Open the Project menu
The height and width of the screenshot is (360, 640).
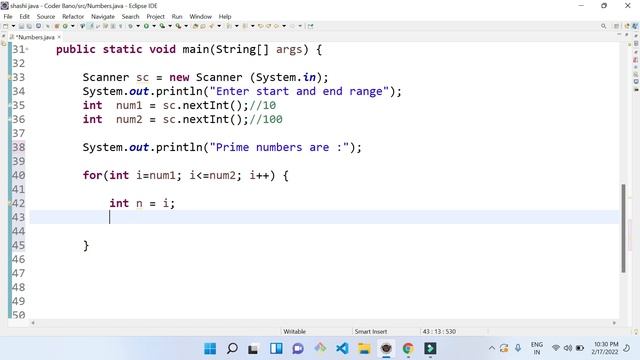155,16
